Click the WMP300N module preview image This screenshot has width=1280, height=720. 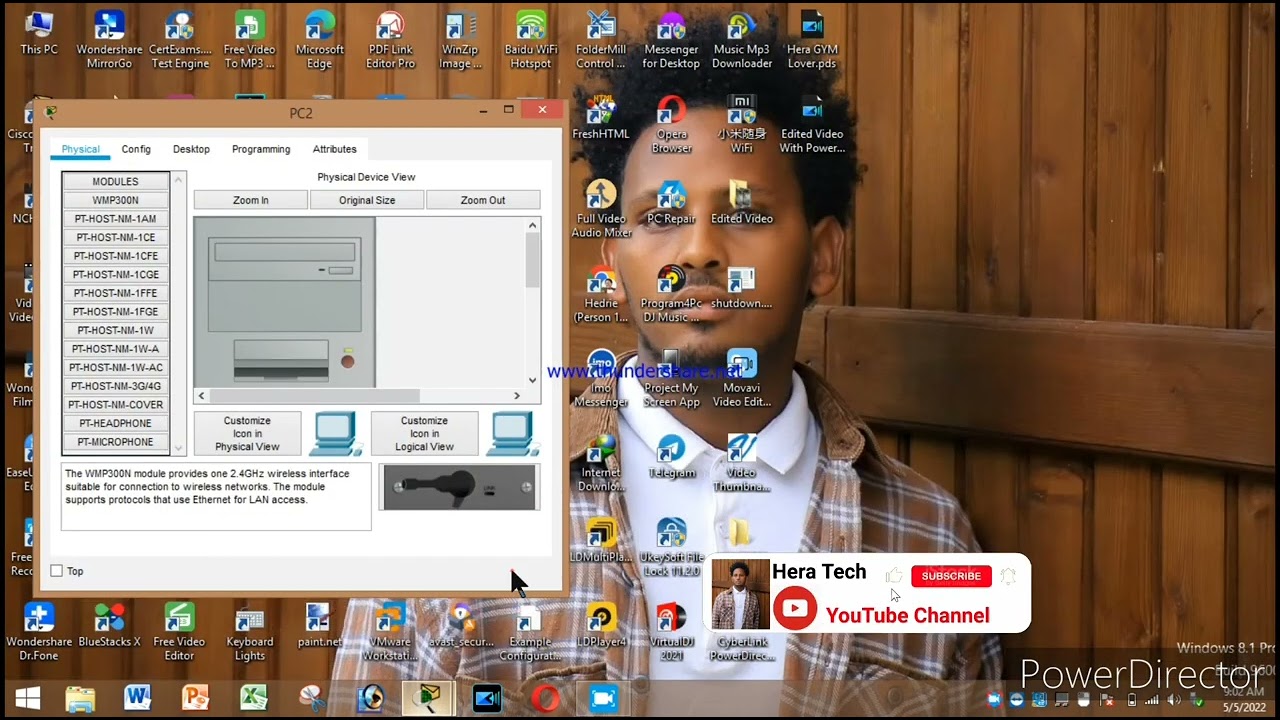coord(460,487)
